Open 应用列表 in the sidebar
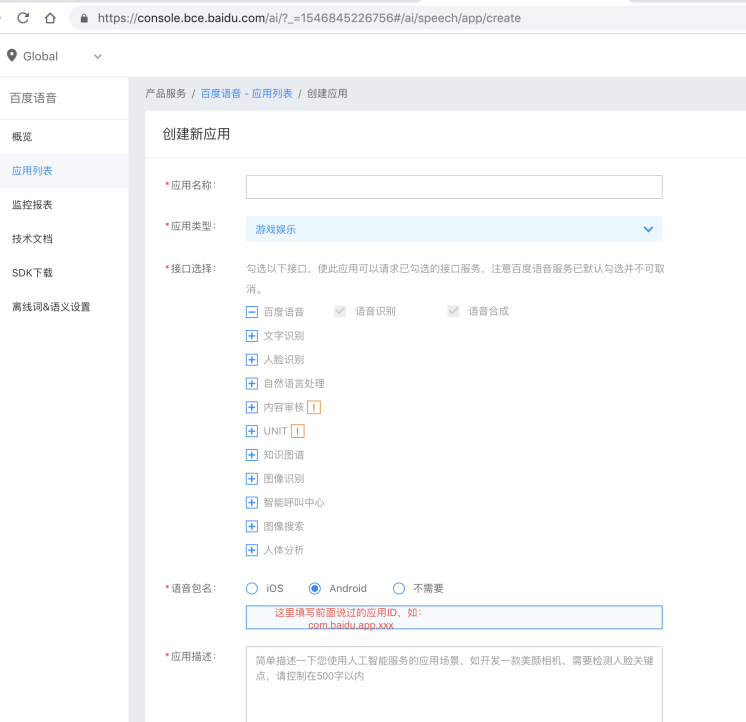The image size is (746, 722). point(64,171)
